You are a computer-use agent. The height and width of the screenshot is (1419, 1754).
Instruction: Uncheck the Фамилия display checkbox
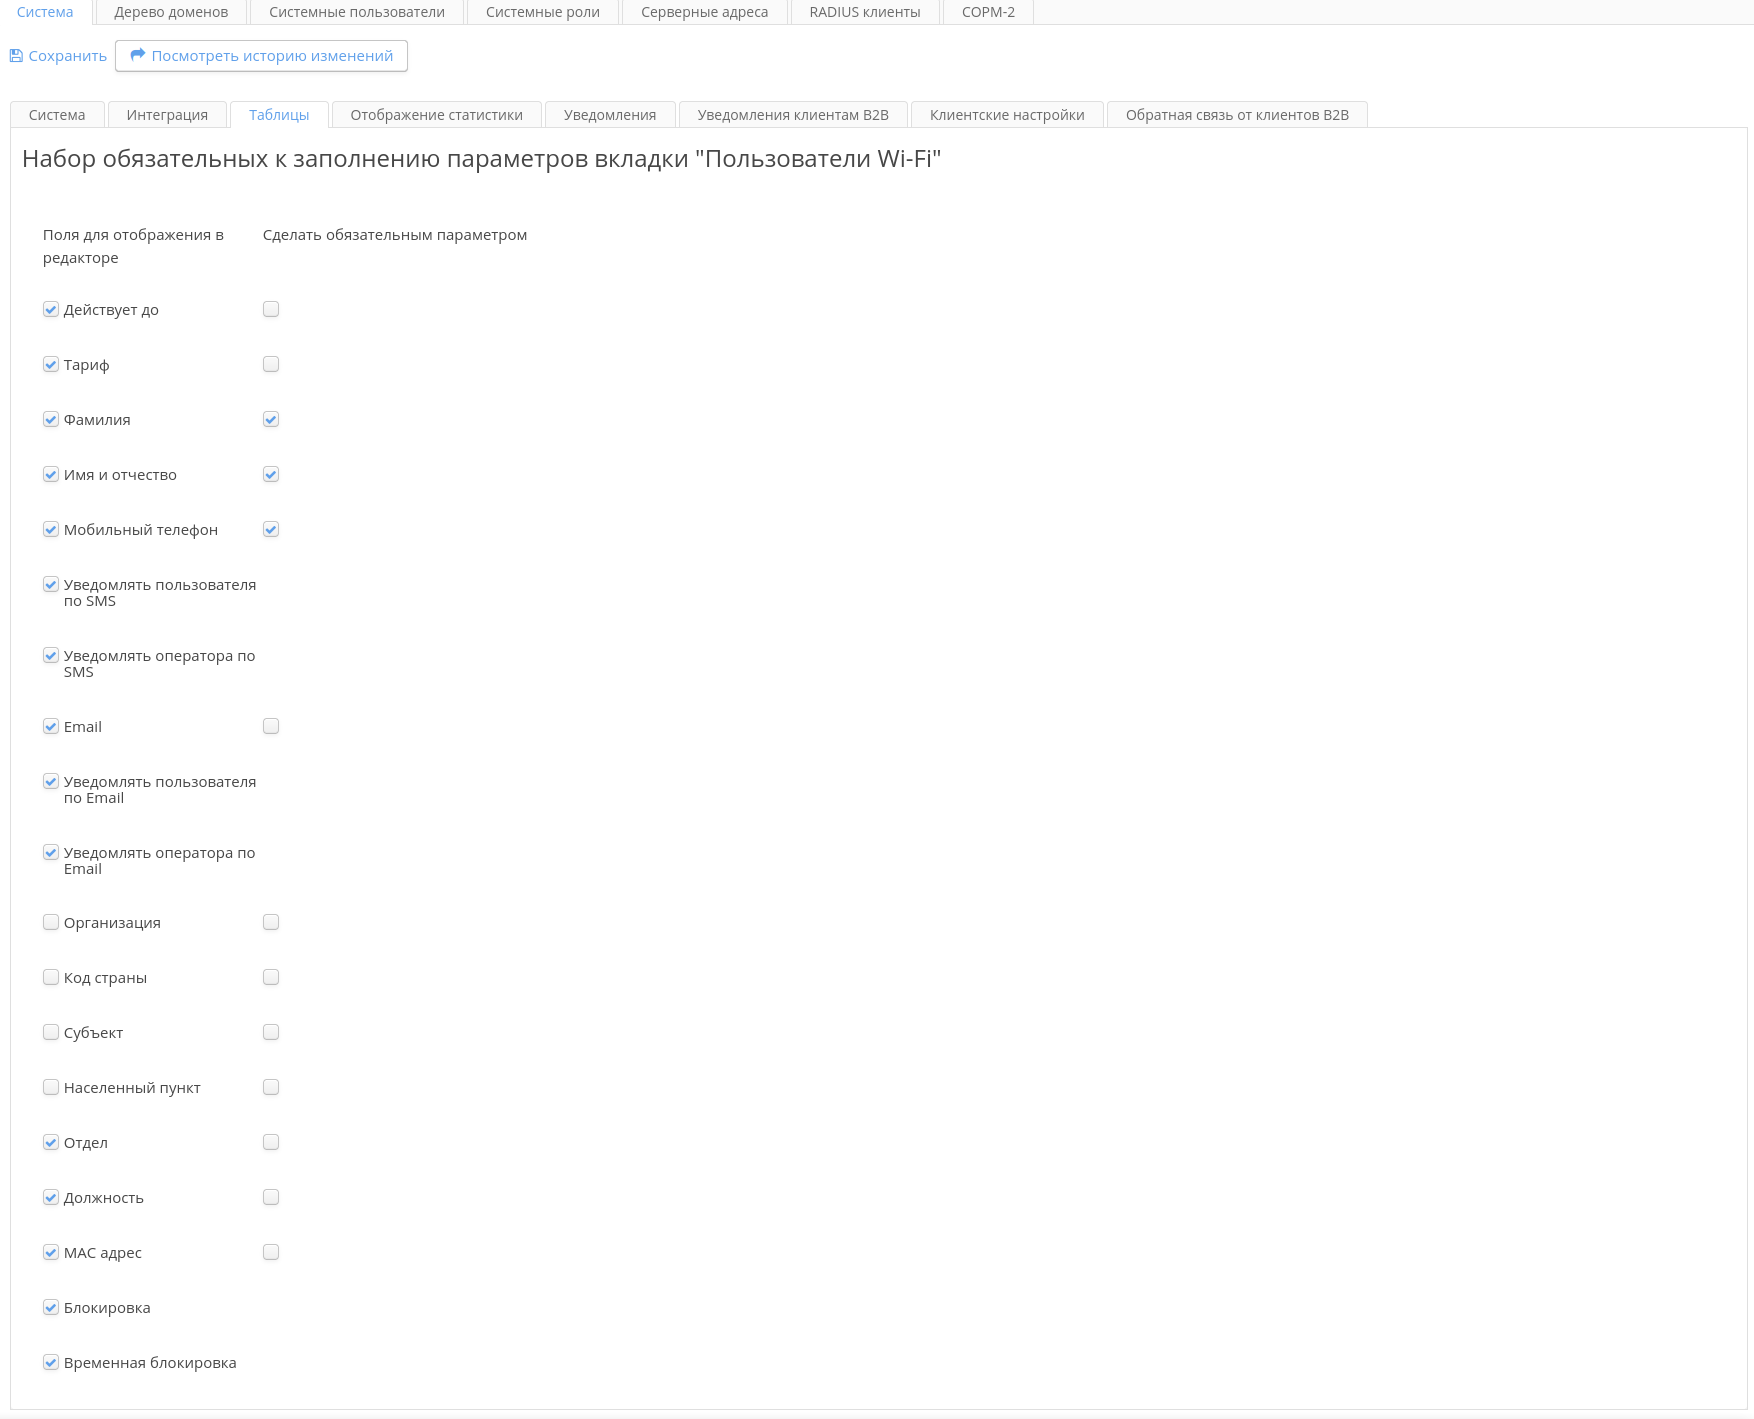click(51, 420)
